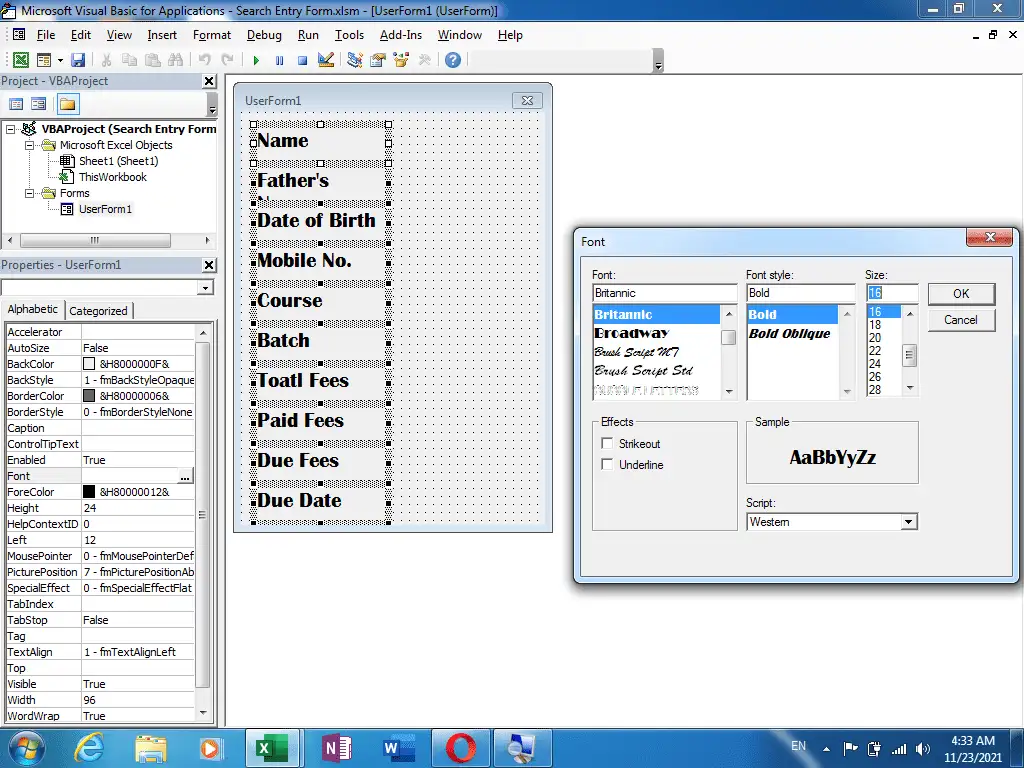Toggle Design Mode icon

tap(326, 60)
